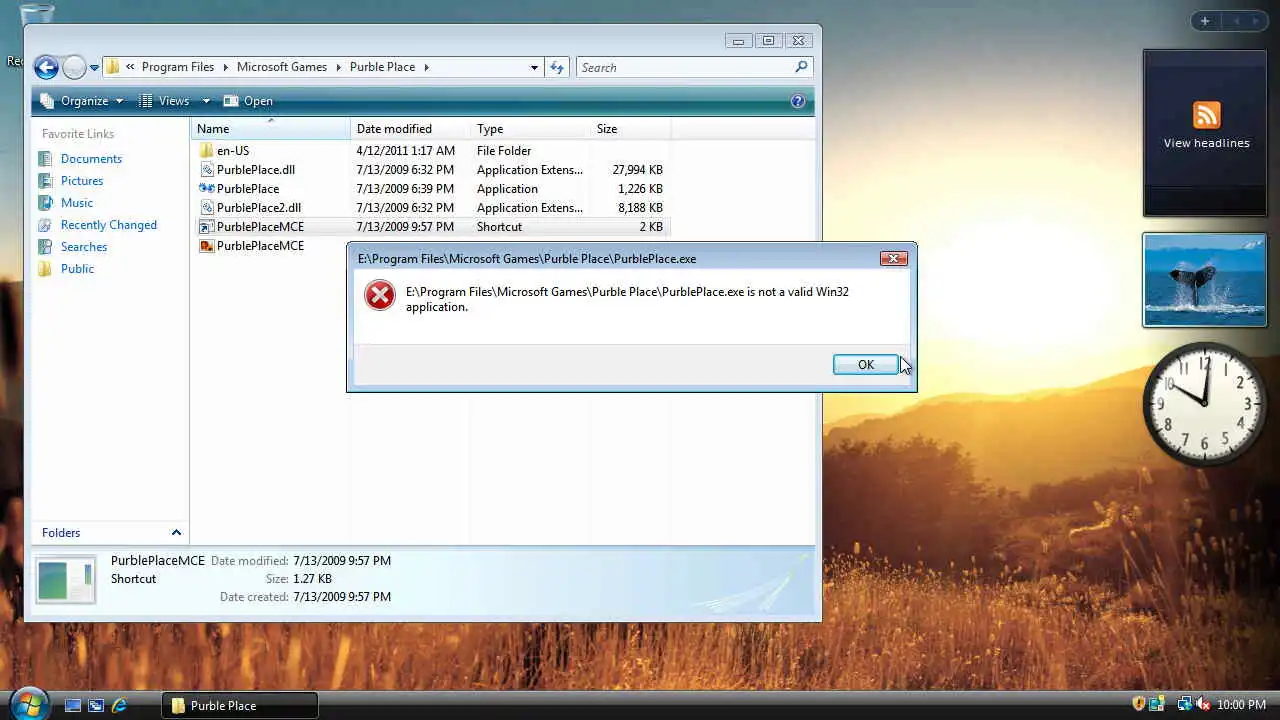
Task: Click the address bar Refresh button
Action: click(557, 67)
